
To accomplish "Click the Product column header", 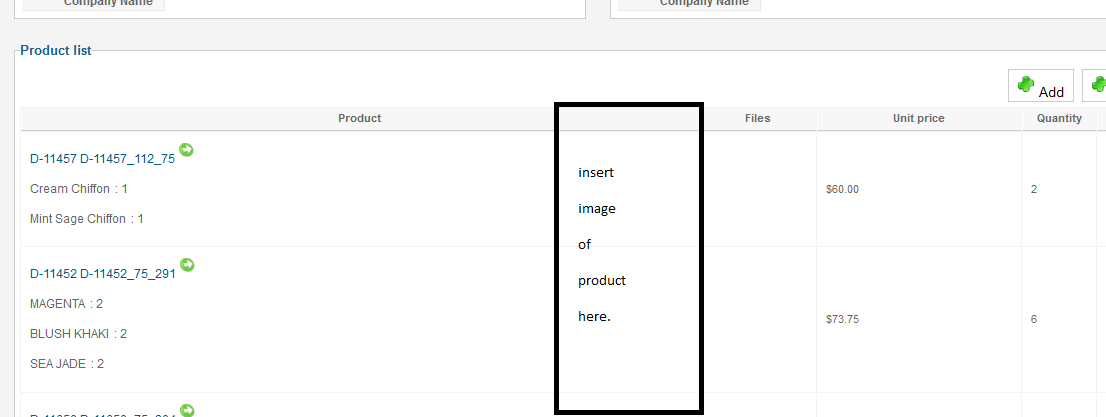I will 359,118.
